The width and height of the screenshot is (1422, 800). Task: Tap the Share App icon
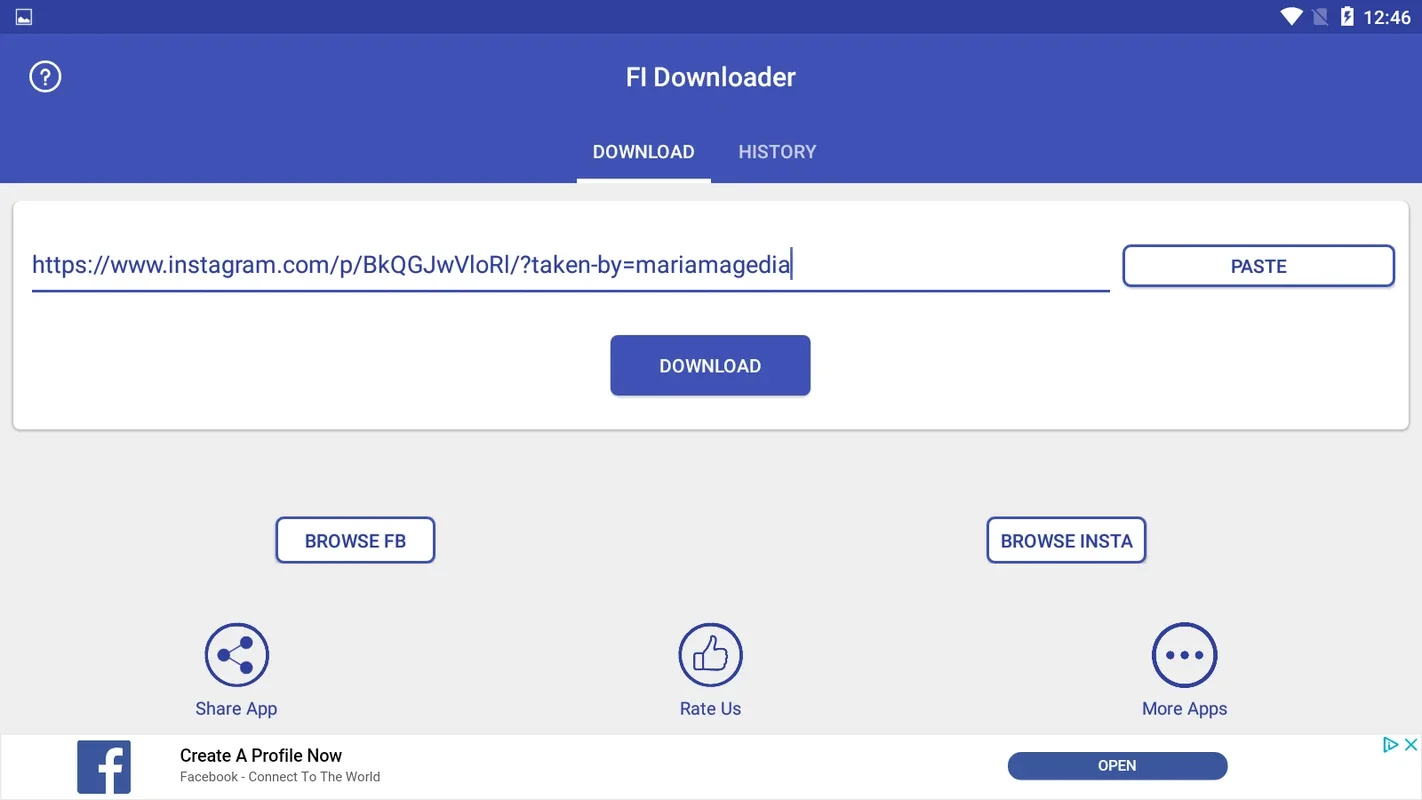coord(237,656)
